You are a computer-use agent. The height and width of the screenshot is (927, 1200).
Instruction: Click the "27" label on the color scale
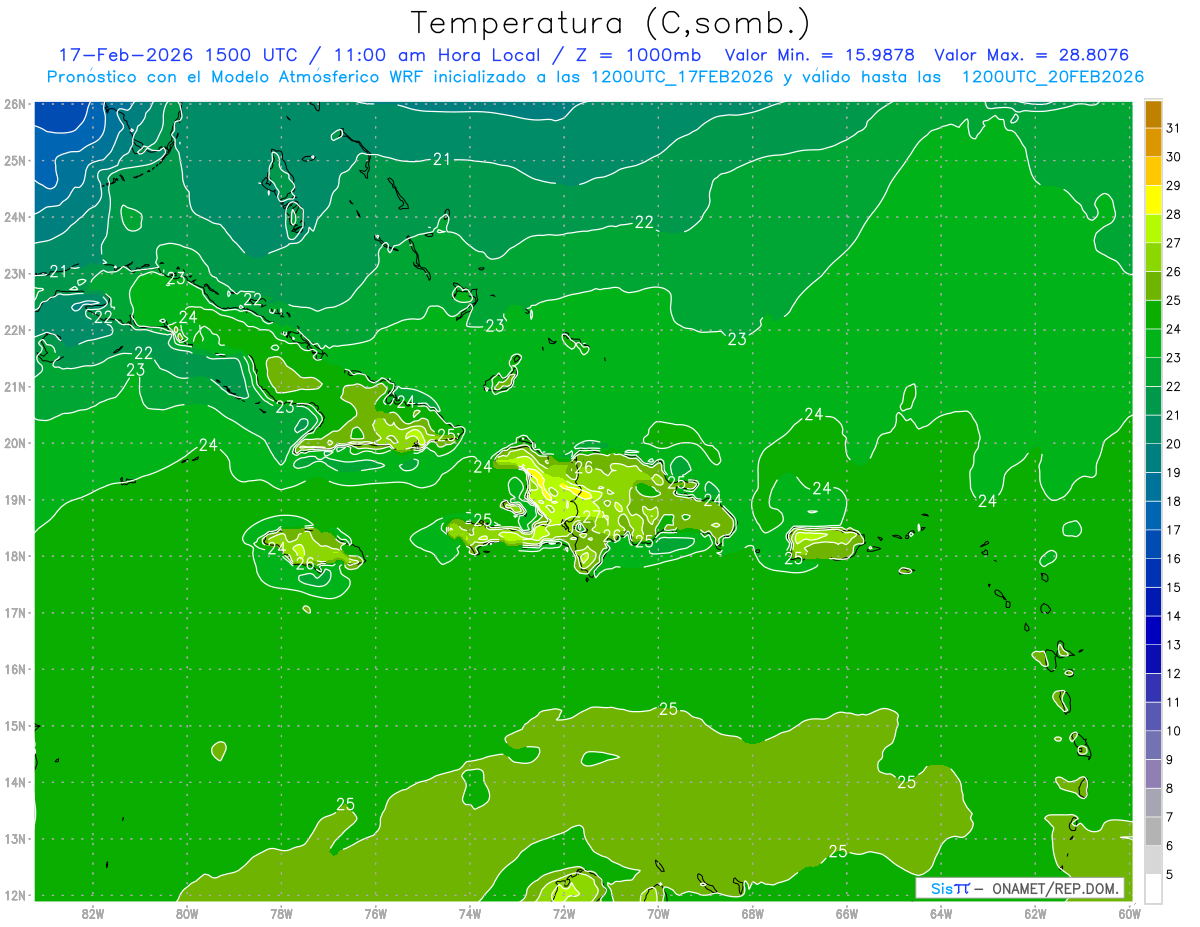(x=1173, y=243)
